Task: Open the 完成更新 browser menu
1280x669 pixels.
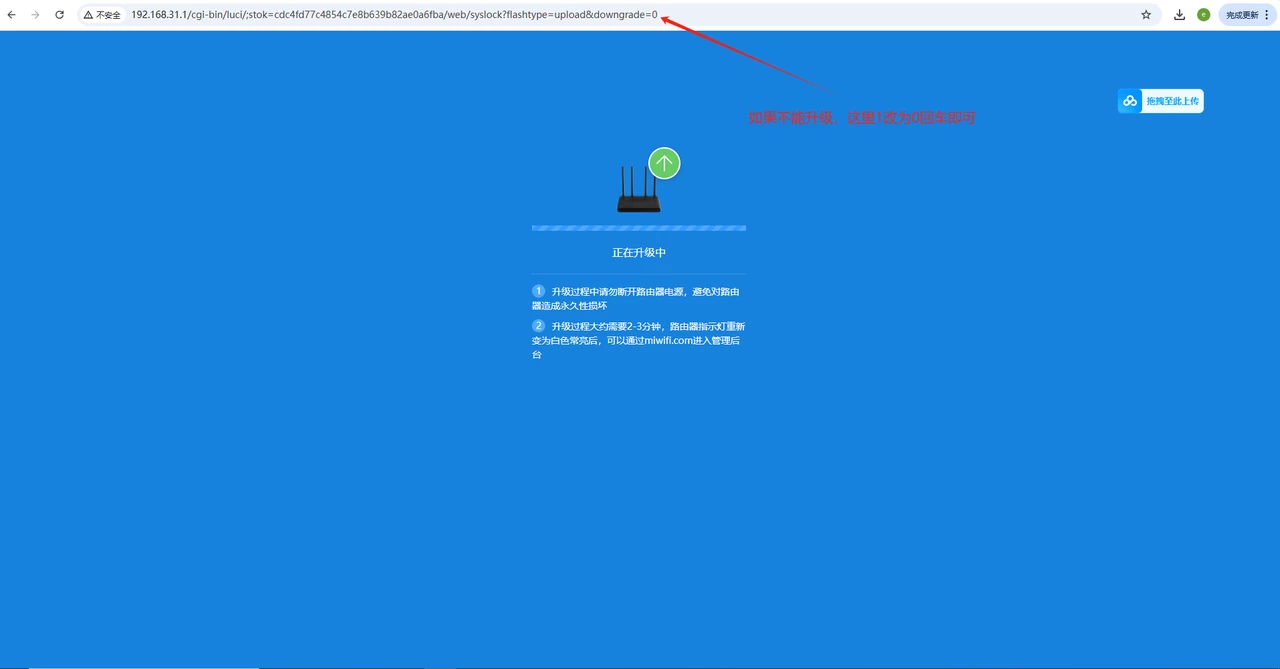Action: click(x=1248, y=15)
